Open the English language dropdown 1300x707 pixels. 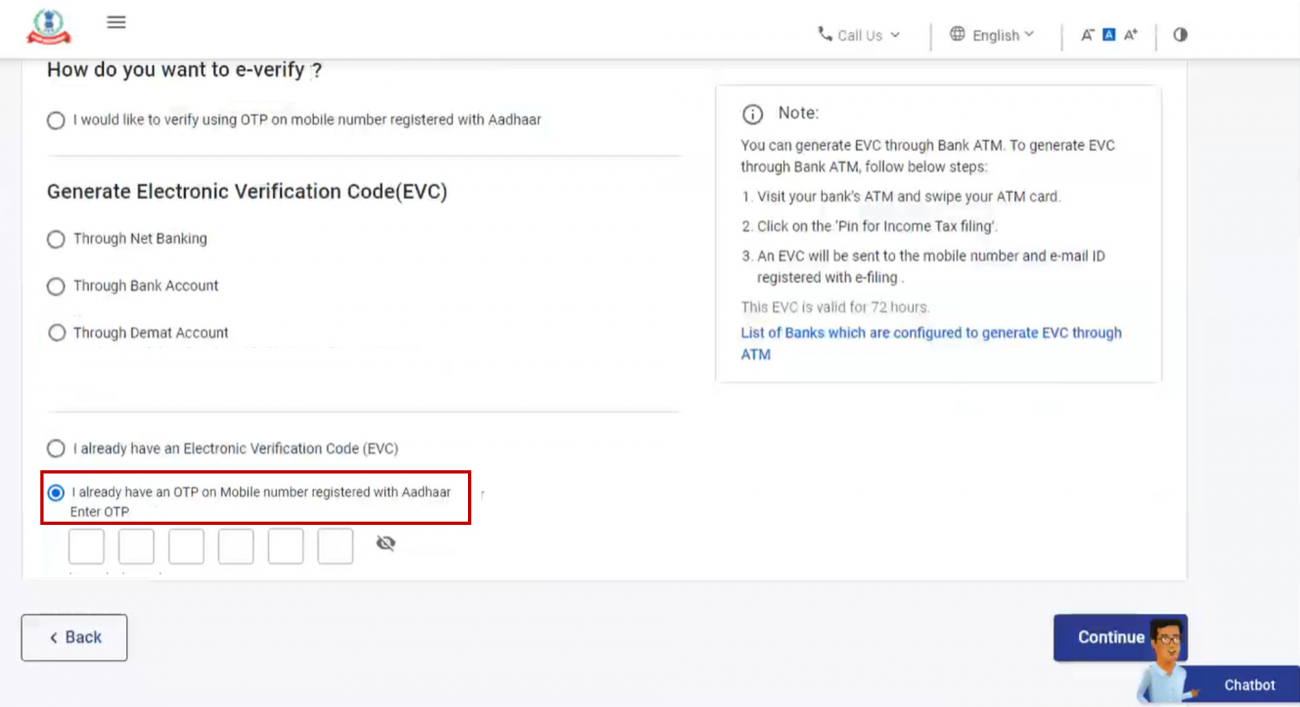(1030, 34)
